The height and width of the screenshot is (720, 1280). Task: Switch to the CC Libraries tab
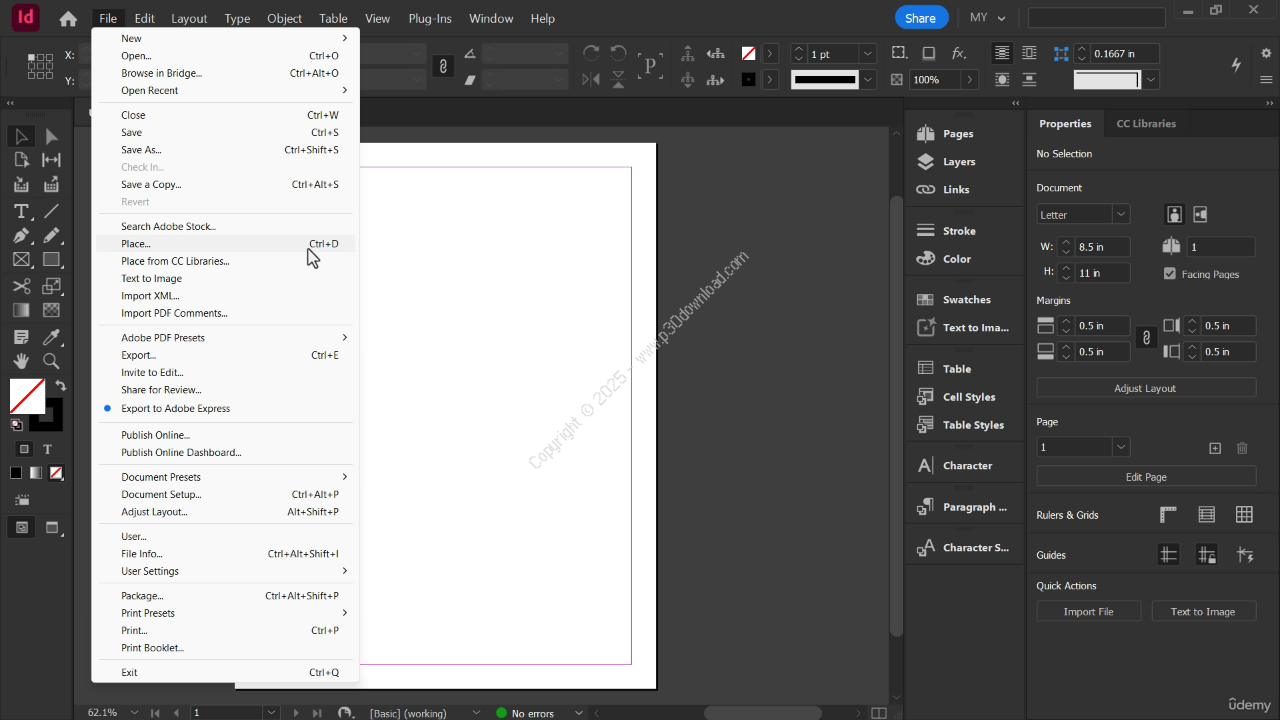click(1146, 124)
